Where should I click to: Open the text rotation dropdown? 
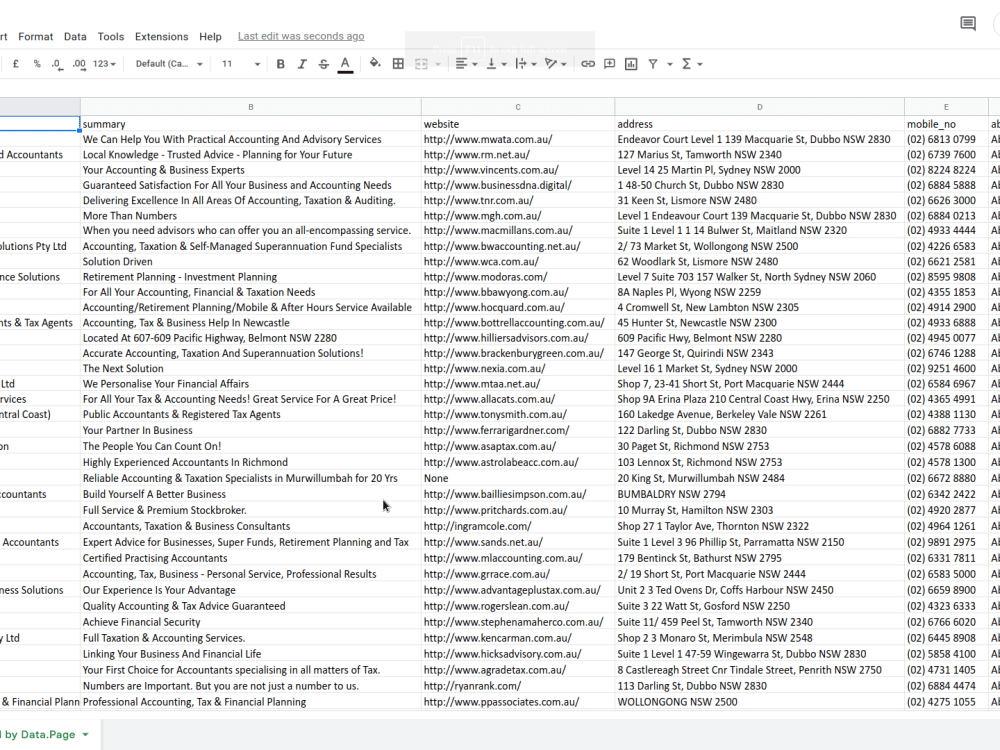coord(555,64)
